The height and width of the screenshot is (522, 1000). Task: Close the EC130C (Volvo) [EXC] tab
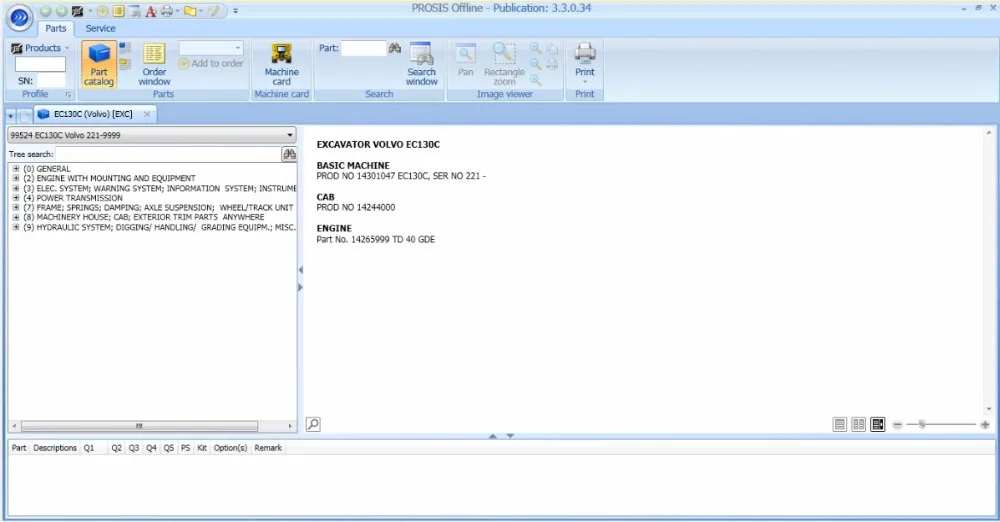tap(147, 114)
